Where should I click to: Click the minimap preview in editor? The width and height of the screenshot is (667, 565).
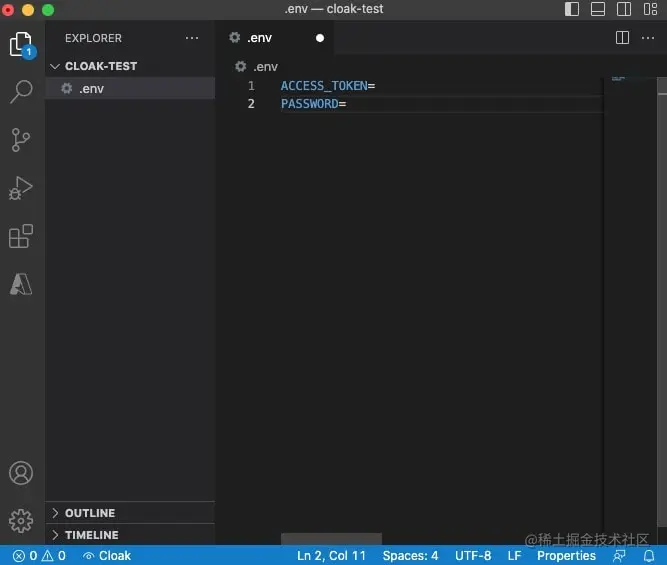[619, 78]
